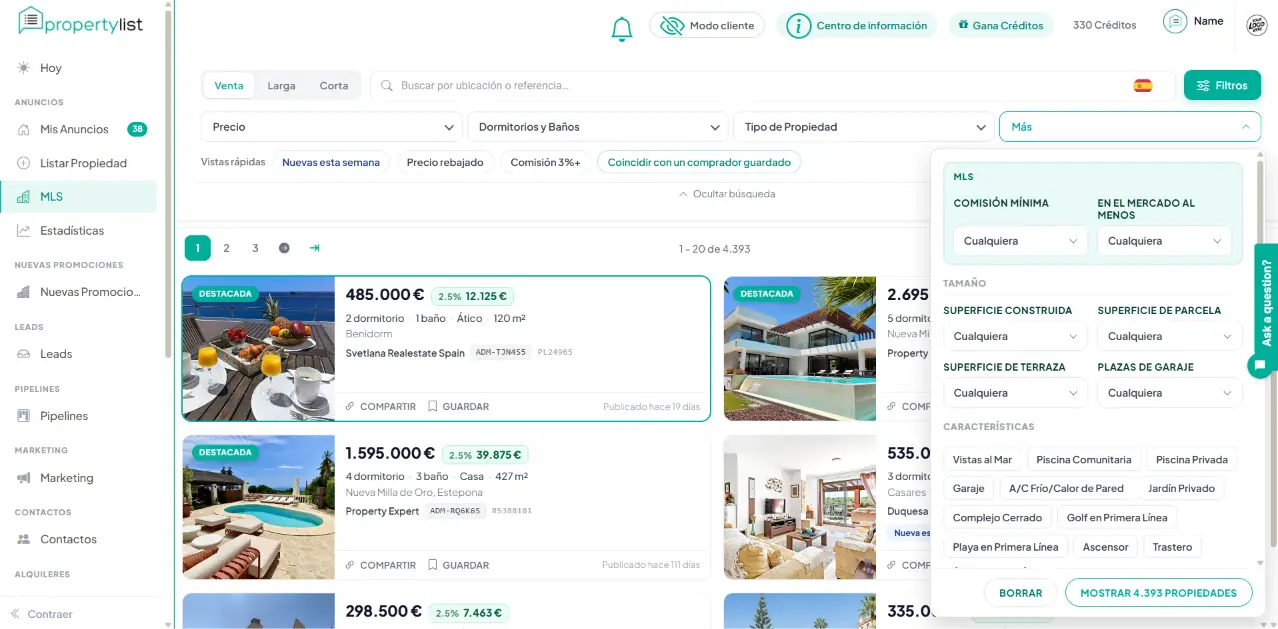Go to results page 2
Viewport: 1278px width, 629px height.
(226, 248)
